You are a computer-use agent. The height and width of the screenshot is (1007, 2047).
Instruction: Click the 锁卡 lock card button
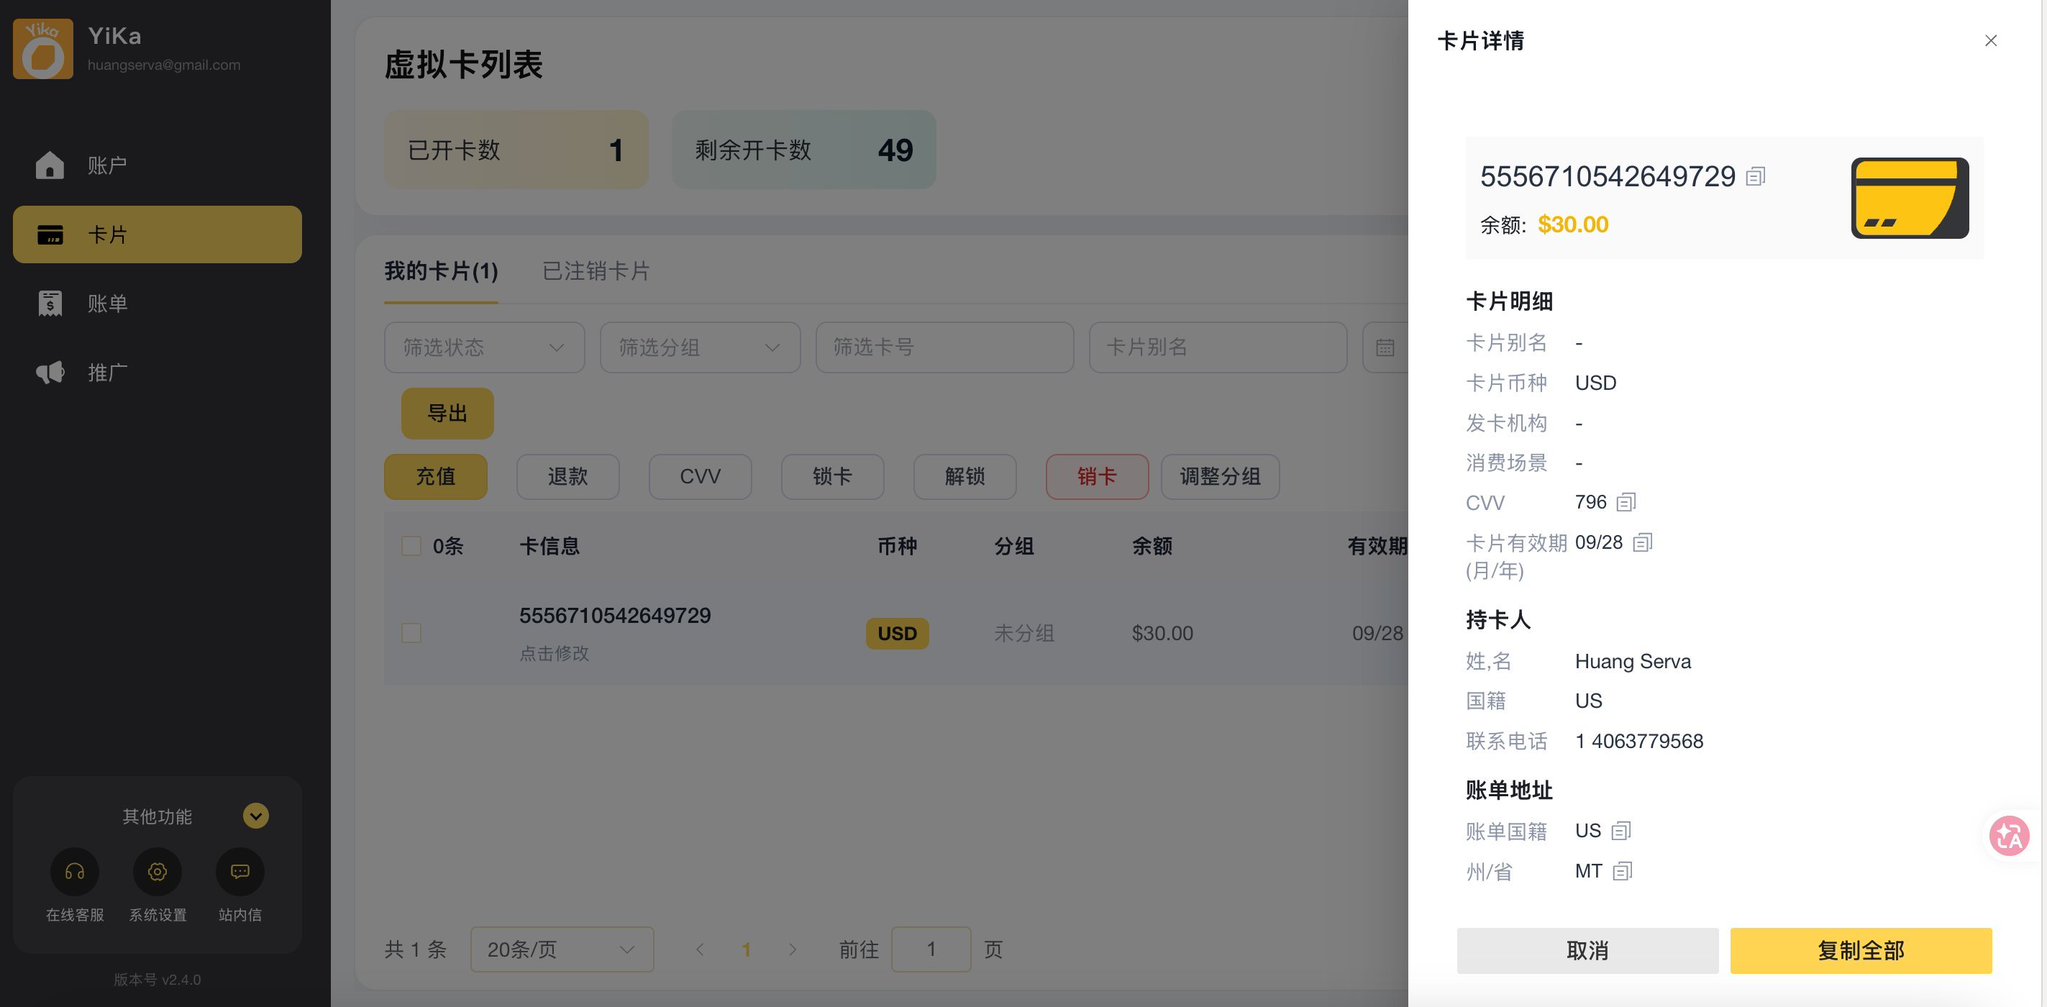coord(832,477)
